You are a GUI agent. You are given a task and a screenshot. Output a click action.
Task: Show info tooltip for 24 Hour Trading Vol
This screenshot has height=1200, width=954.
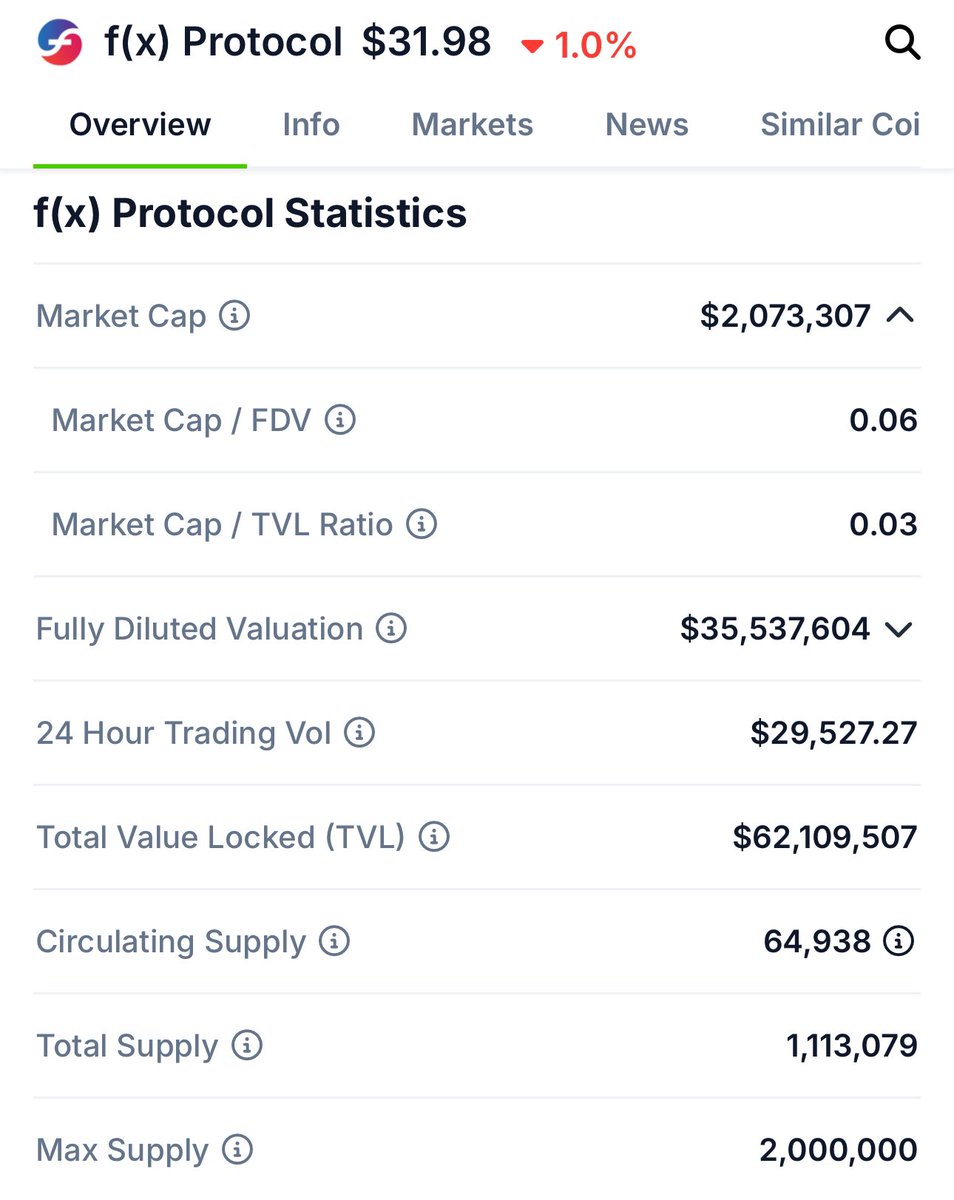click(359, 733)
